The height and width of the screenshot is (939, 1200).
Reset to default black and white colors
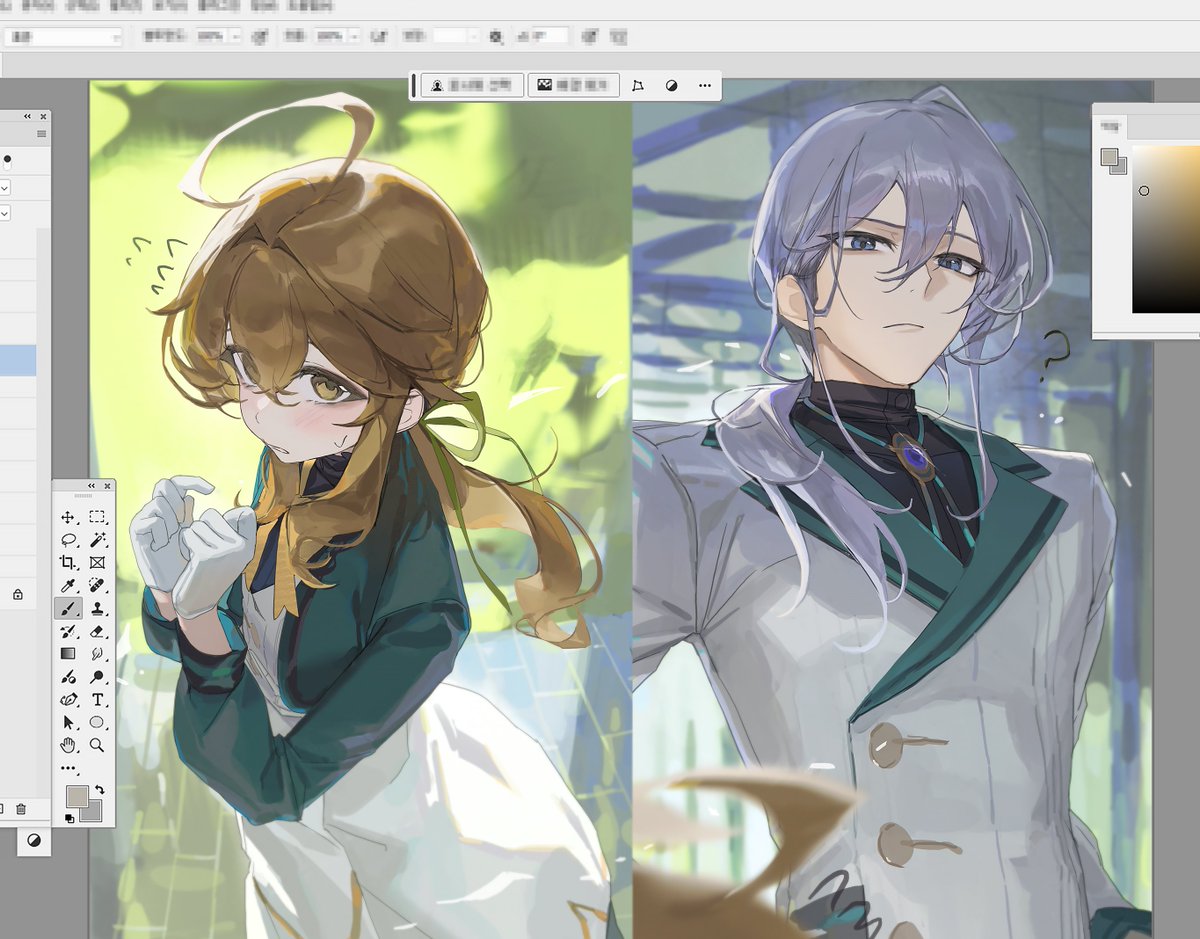[70, 819]
